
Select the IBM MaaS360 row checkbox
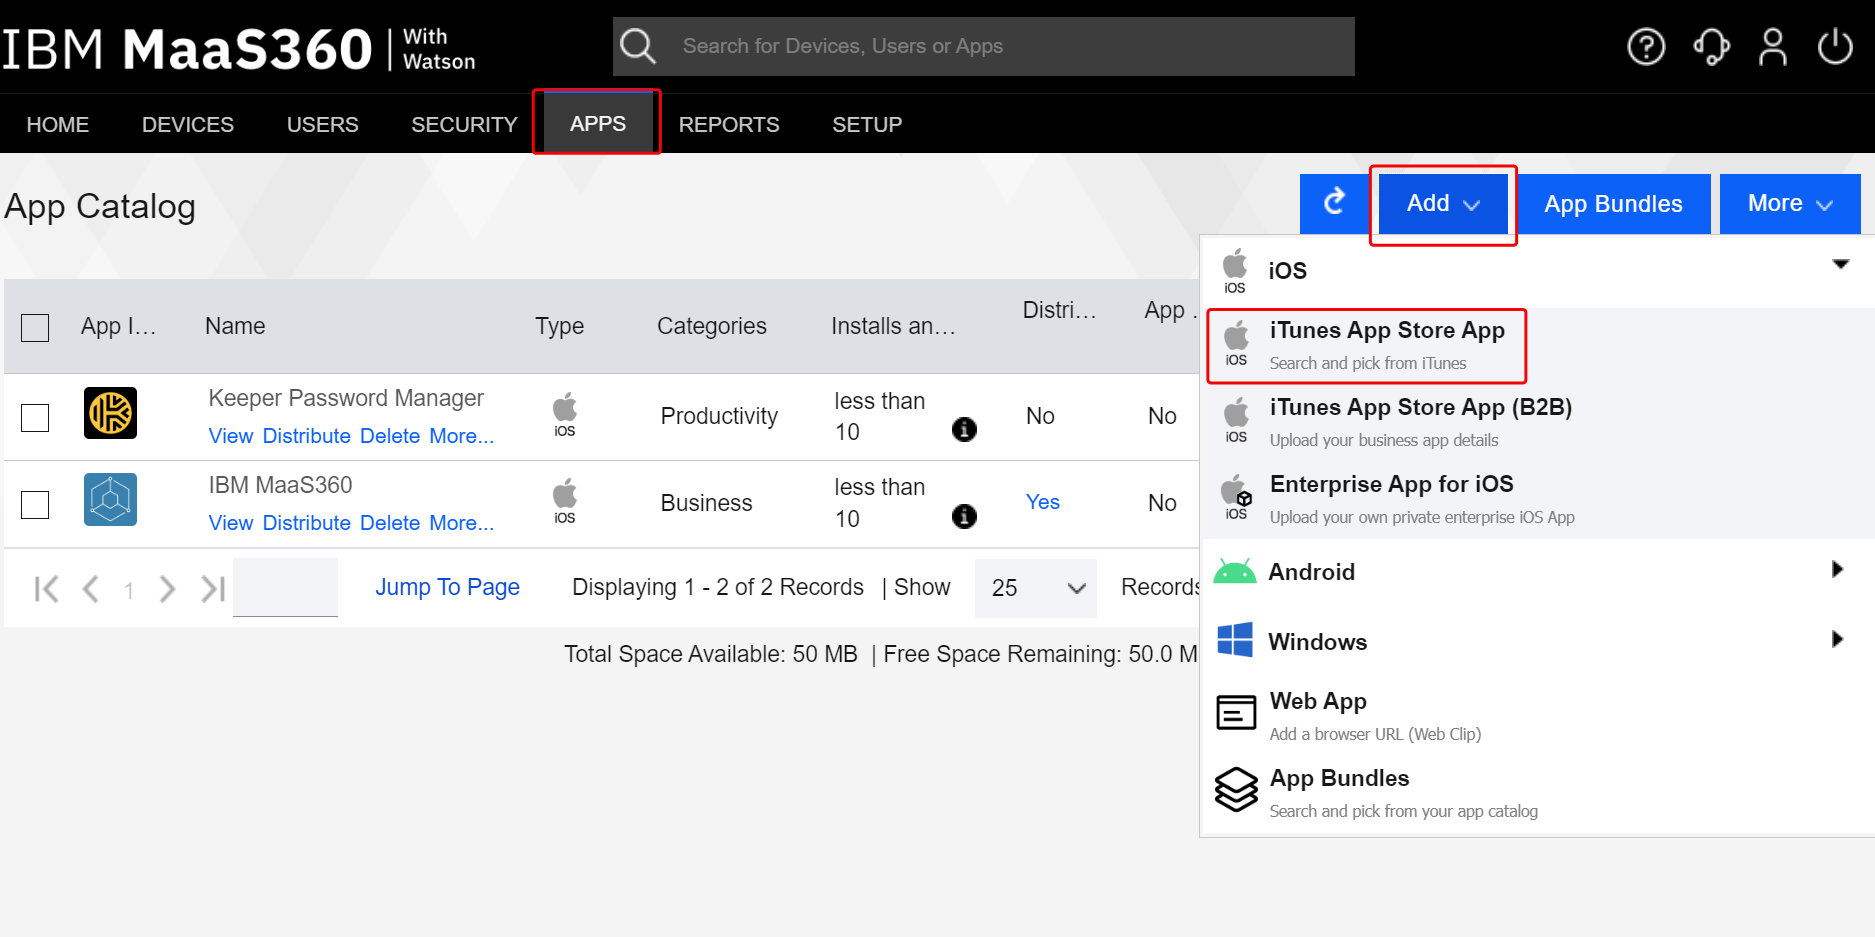pyautogui.click(x=35, y=504)
